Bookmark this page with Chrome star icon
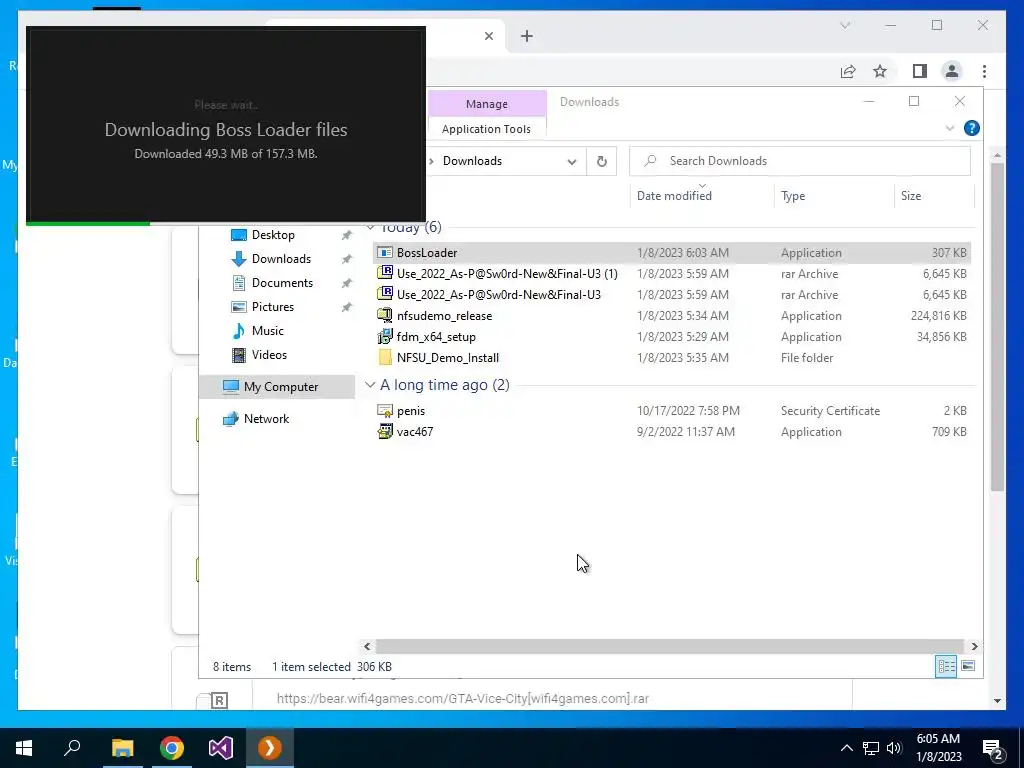 (880, 71)
